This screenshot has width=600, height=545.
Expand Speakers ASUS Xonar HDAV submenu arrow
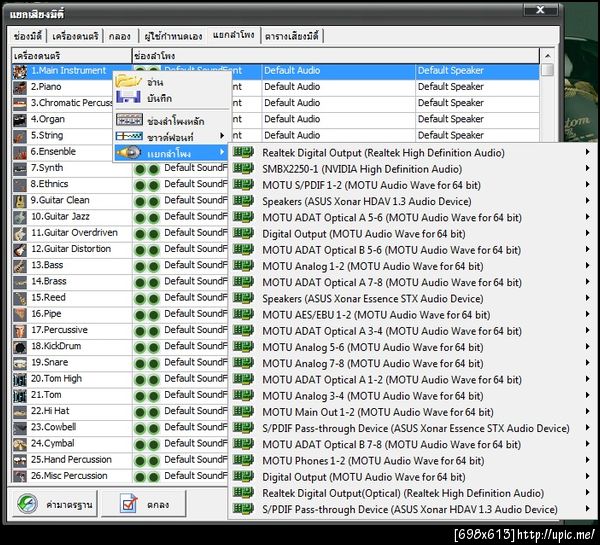[x=587, y=201]
